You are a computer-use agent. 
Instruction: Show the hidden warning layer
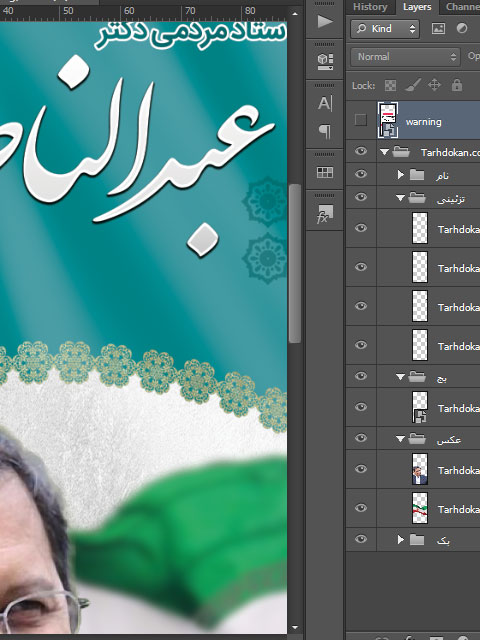pyautogui.click(x=360, y=120)
